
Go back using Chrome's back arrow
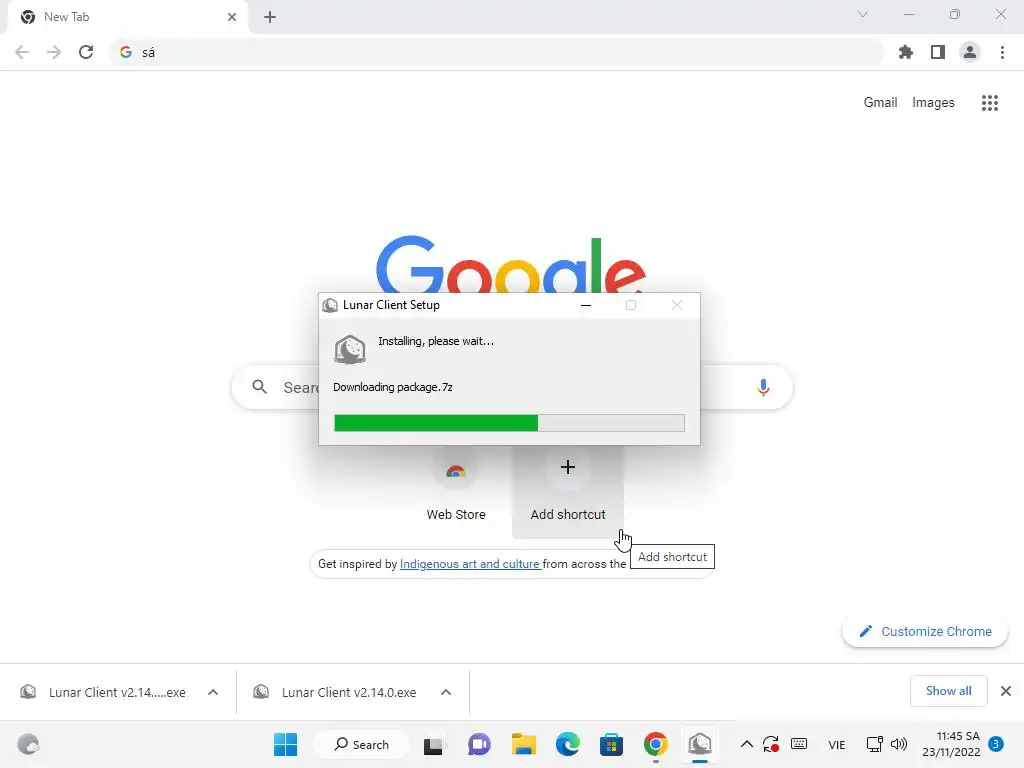(22, 52)
